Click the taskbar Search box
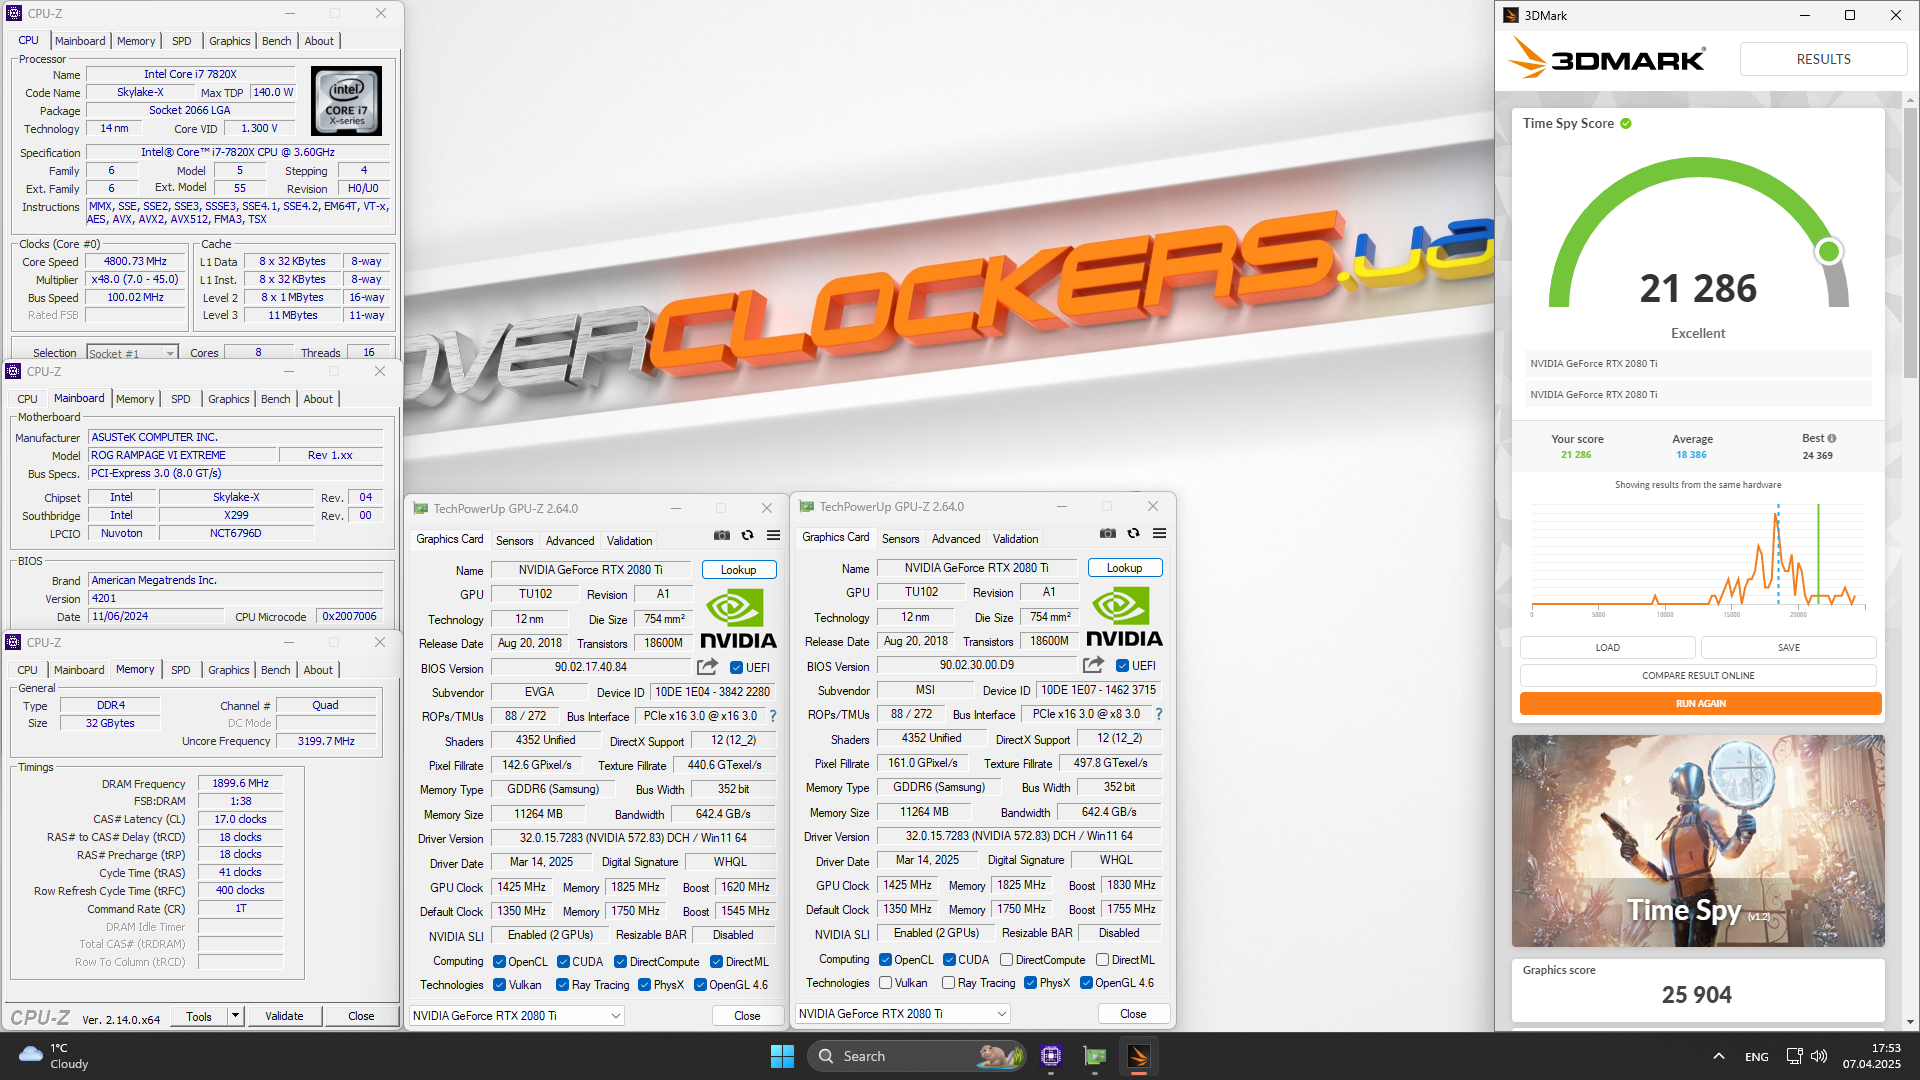This screenshot has height=1080, width=1920. [x=917, y=1056]
